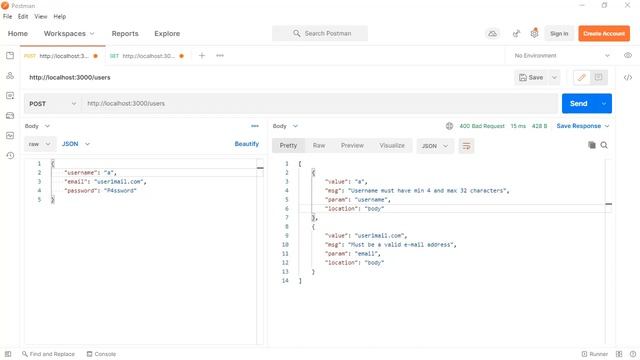Beautify the request JSON
Viewport: 640px width, 360px height.
coord(247,144)
